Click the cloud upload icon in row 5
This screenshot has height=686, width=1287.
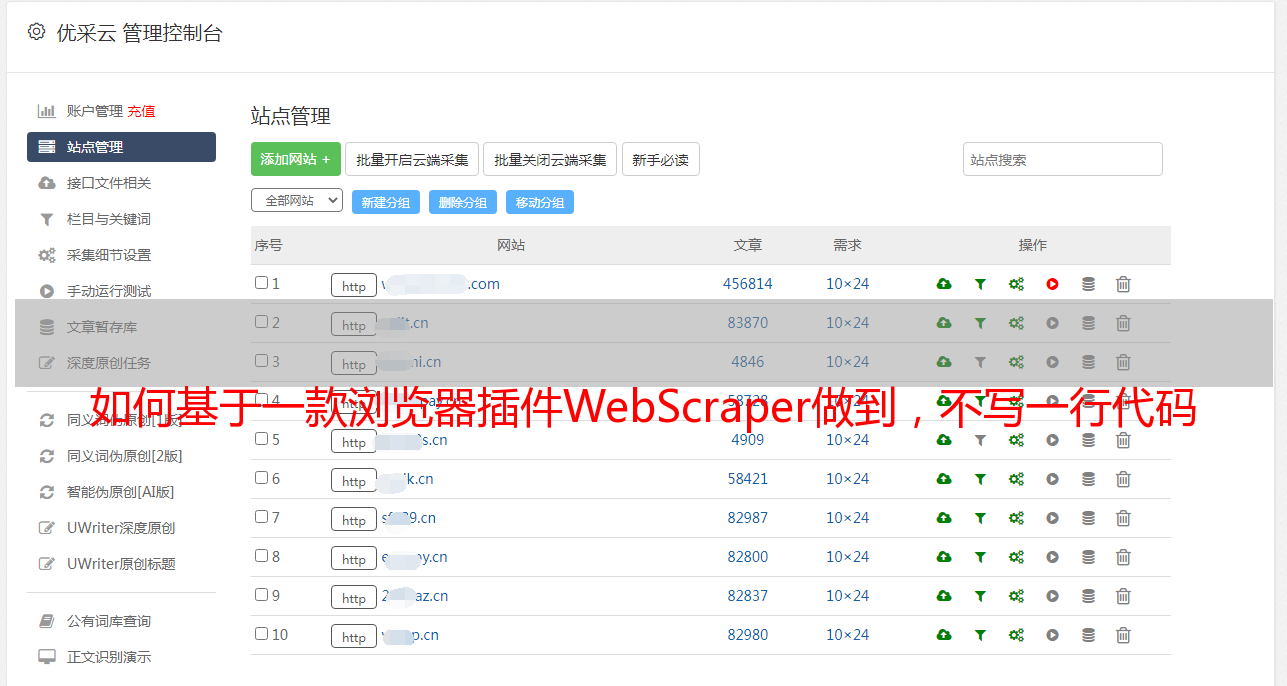coord(944,440)
